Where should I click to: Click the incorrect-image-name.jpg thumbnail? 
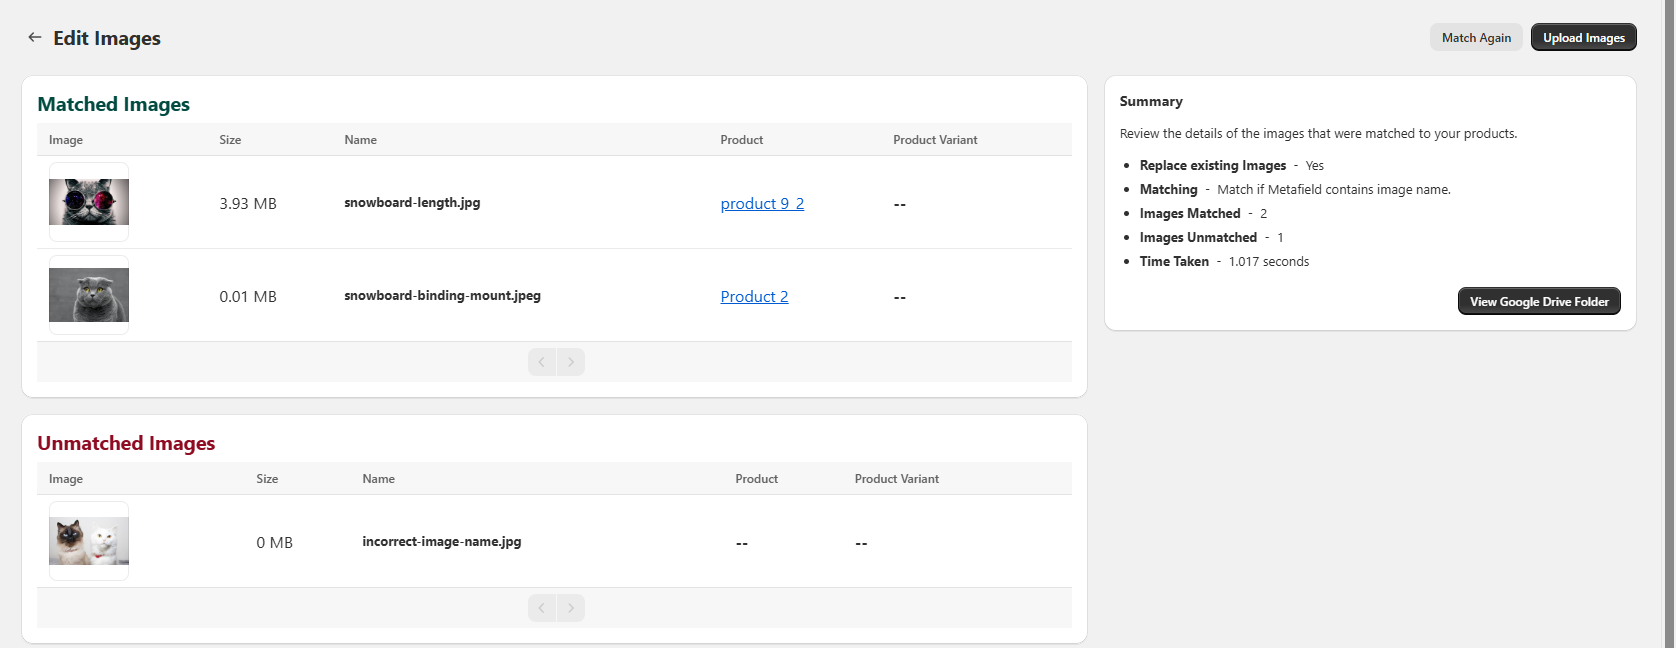pos(89,541)
